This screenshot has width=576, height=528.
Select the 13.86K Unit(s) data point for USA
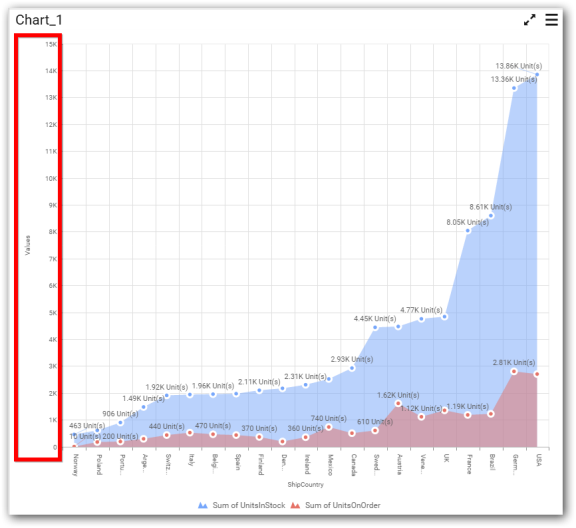537,75
